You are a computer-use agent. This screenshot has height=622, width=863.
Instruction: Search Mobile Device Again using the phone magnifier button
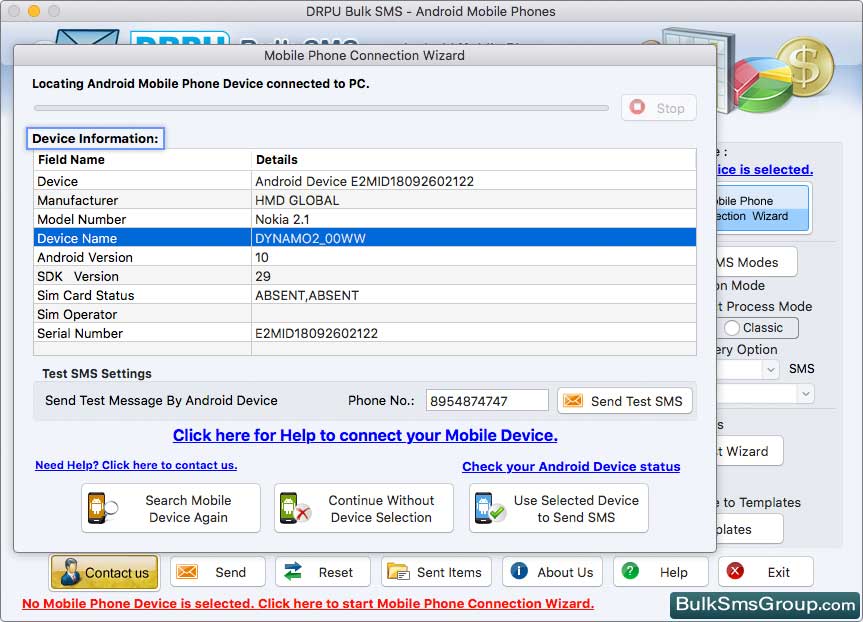(x=171, y=508)
